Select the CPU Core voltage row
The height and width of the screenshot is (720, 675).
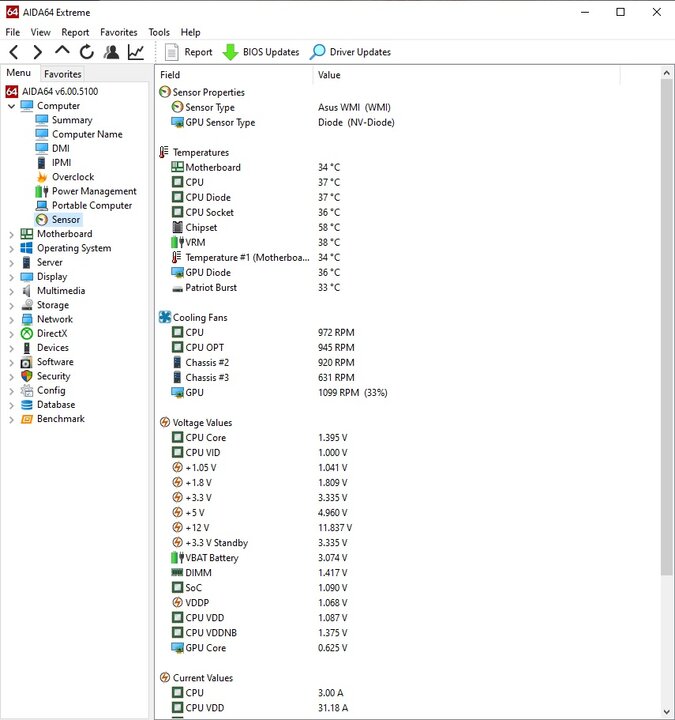click(x=259, y=438)
